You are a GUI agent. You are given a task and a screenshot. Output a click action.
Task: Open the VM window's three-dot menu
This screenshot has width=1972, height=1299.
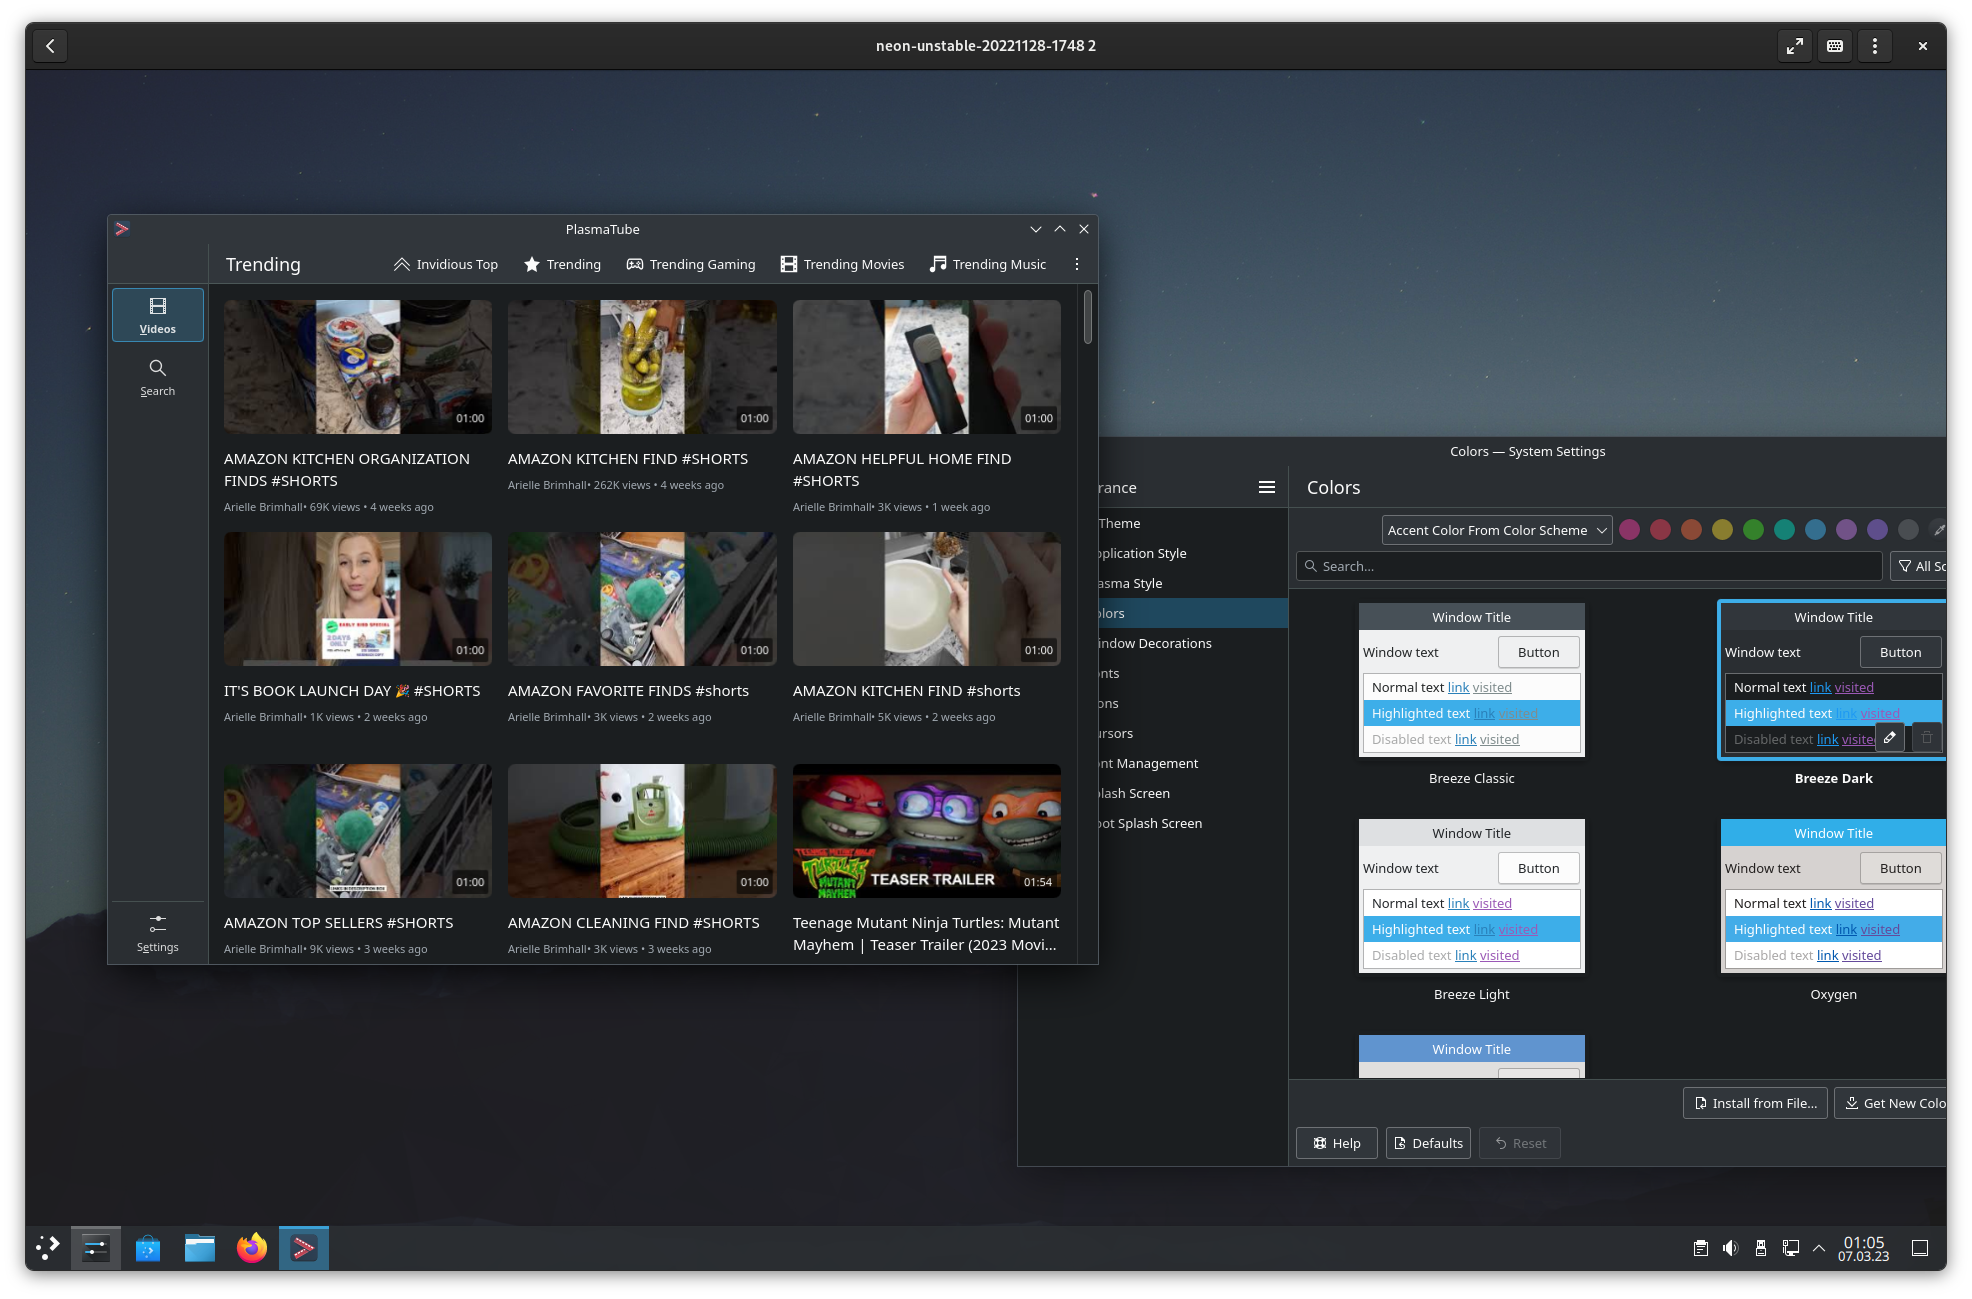1875,46
